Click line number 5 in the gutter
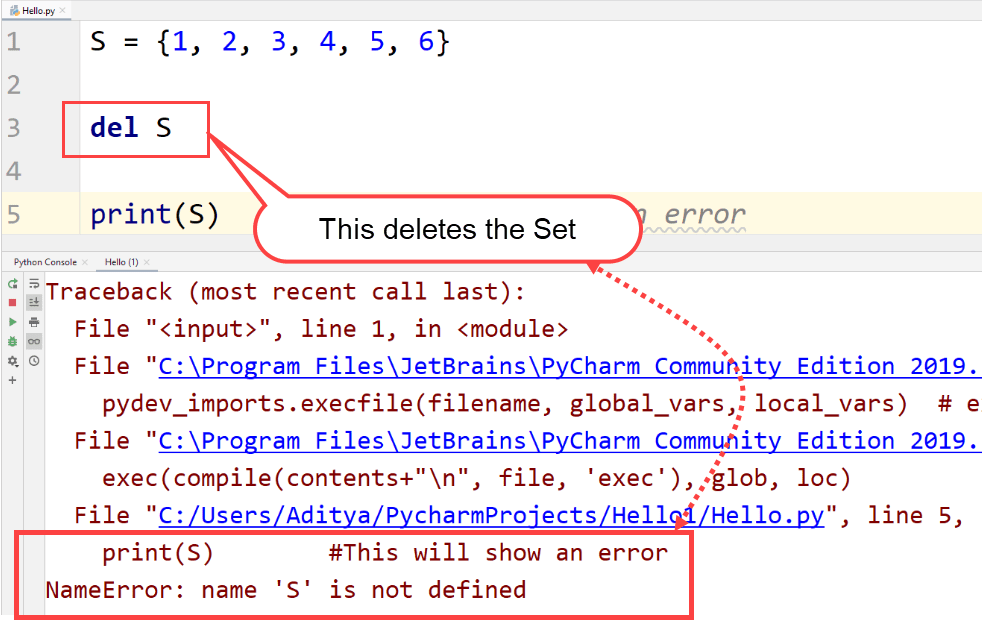The image size is (982, 641). coord(14,214)
